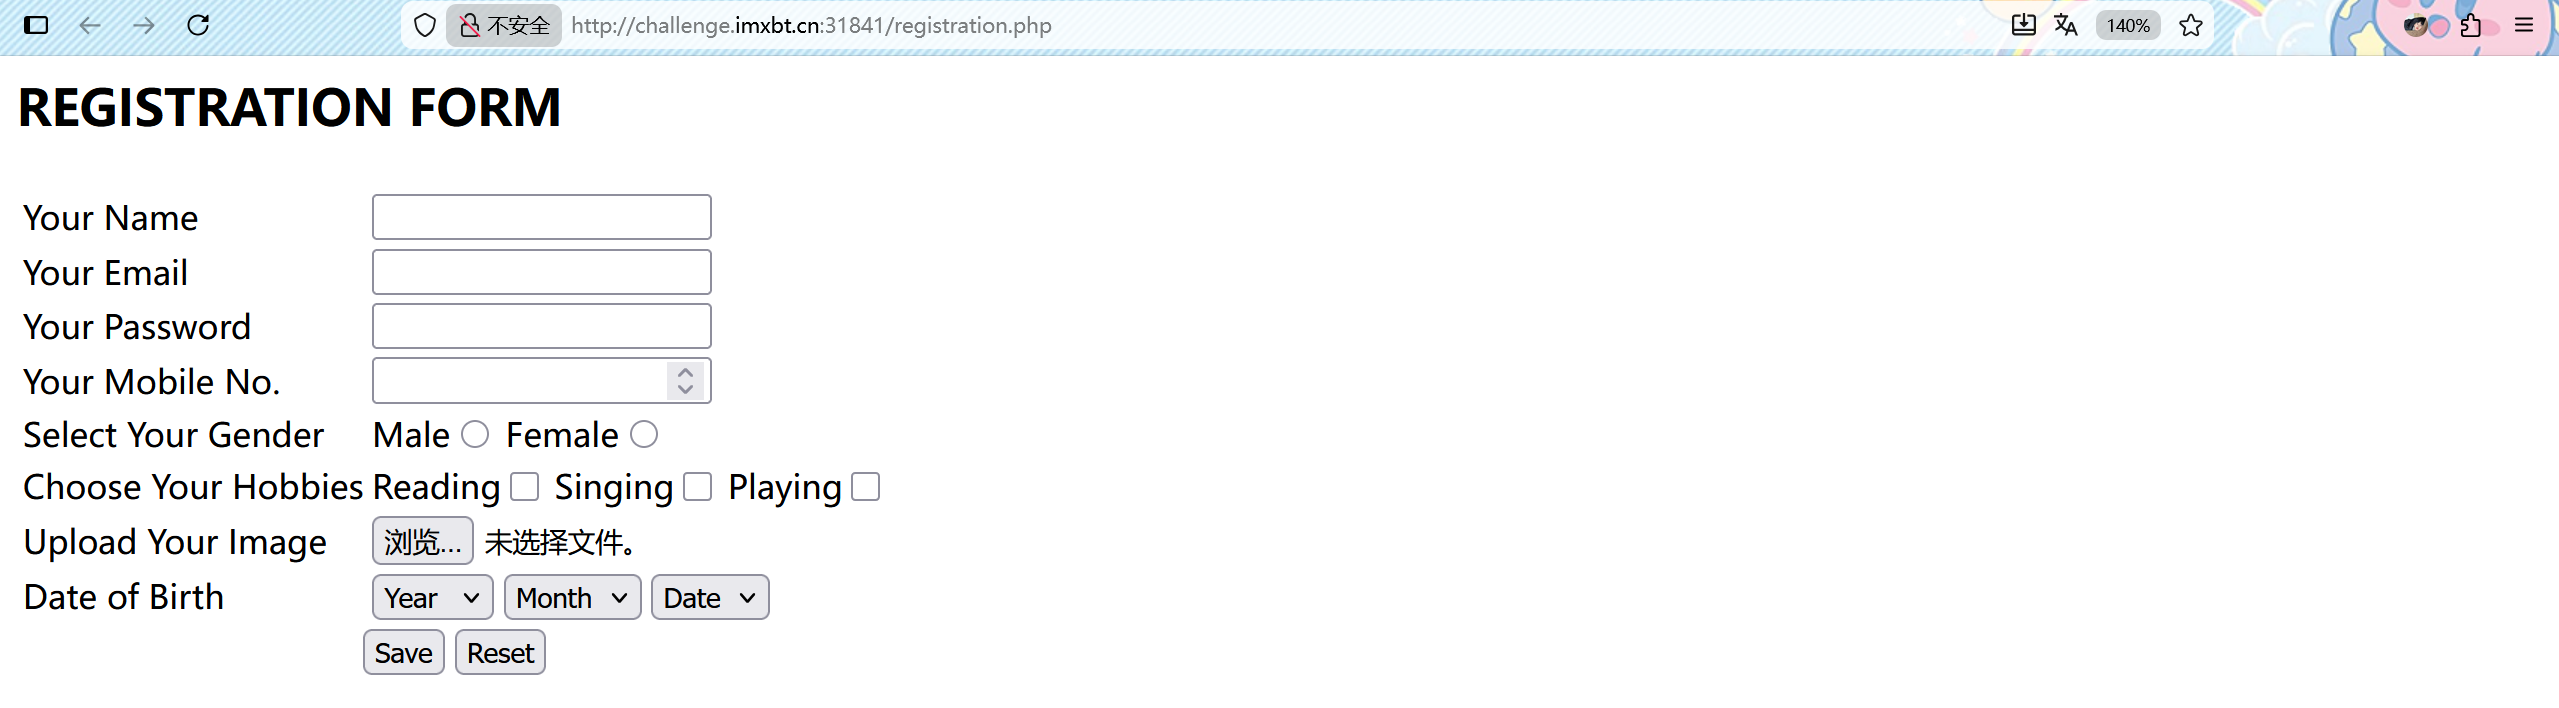Reload the registration page
Viewport: 2559px width, 708px height.
198,25
